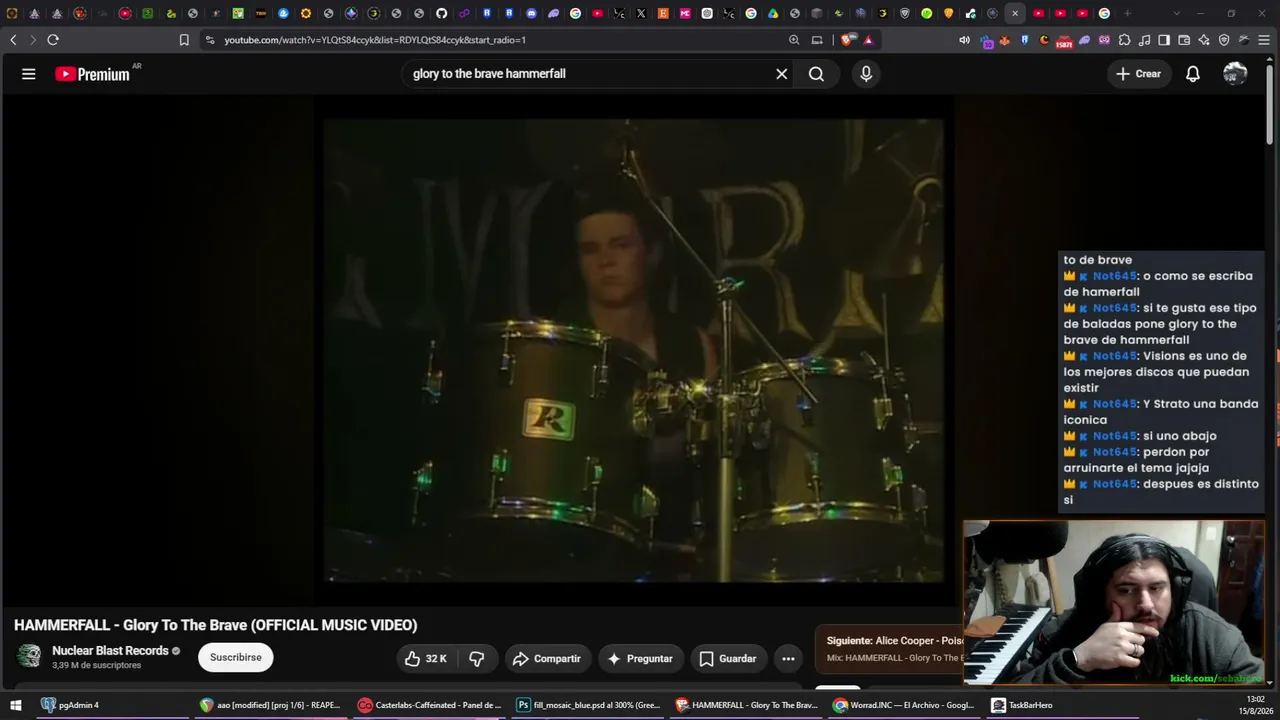This screenshot has width=1280, height=720.
Task: Open the media control music note
Action: 1144,40
